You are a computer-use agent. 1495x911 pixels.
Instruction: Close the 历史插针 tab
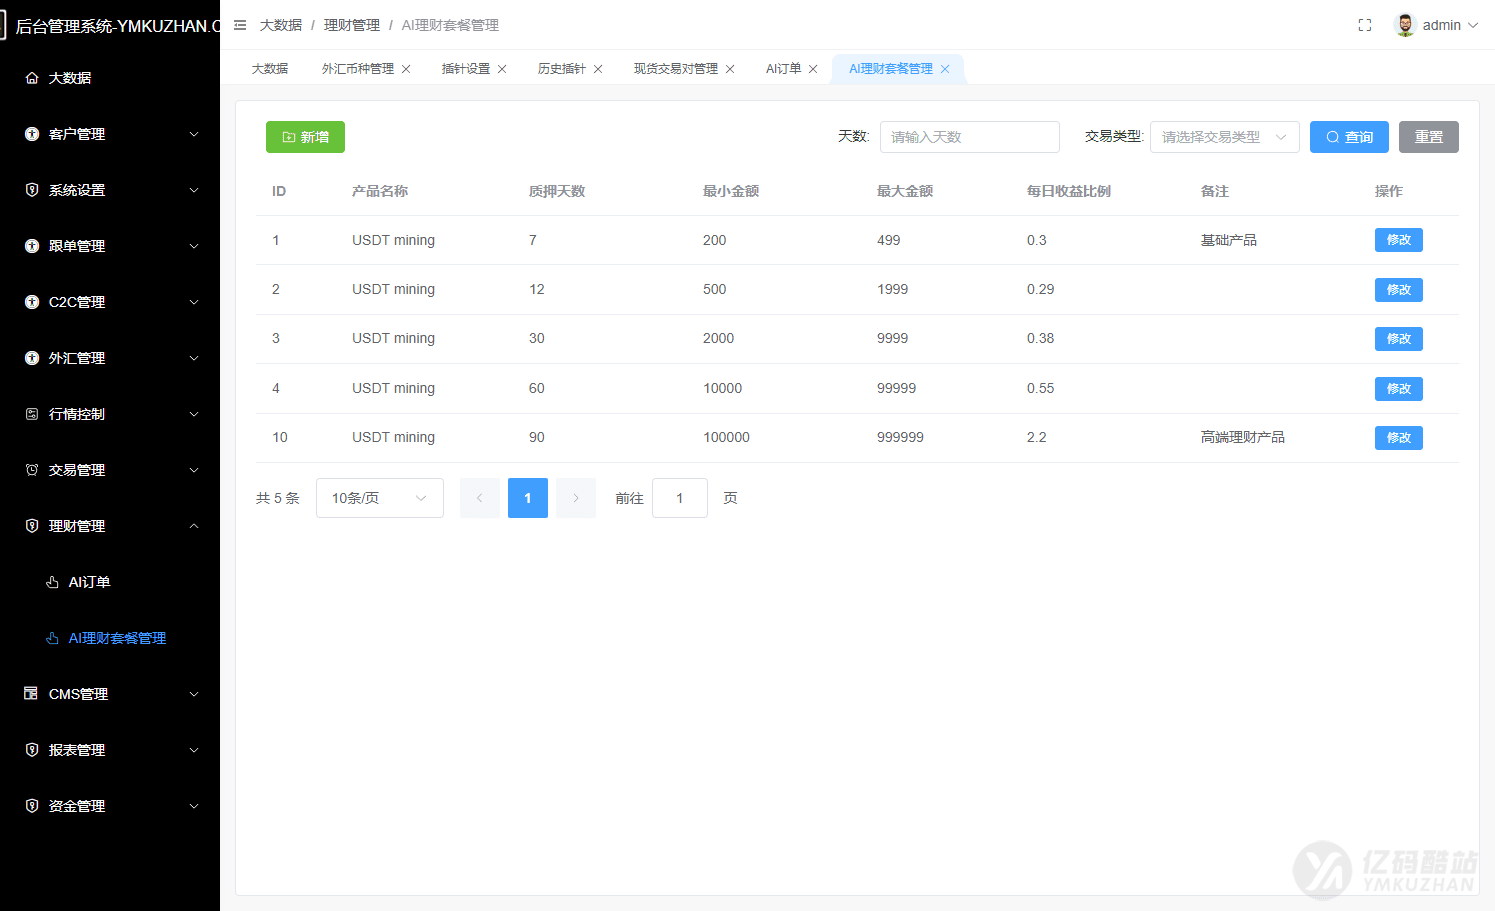pos(598,69)
